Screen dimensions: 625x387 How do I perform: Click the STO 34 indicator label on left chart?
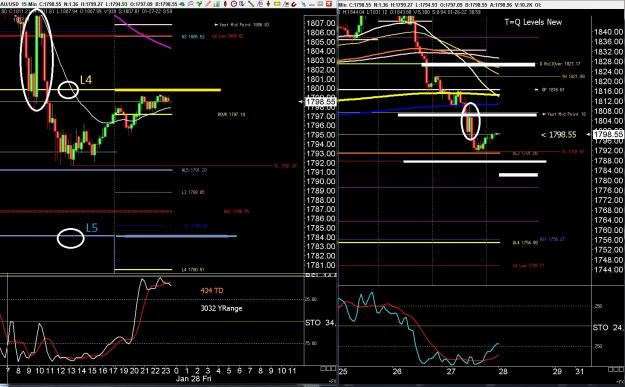[320, 322]
